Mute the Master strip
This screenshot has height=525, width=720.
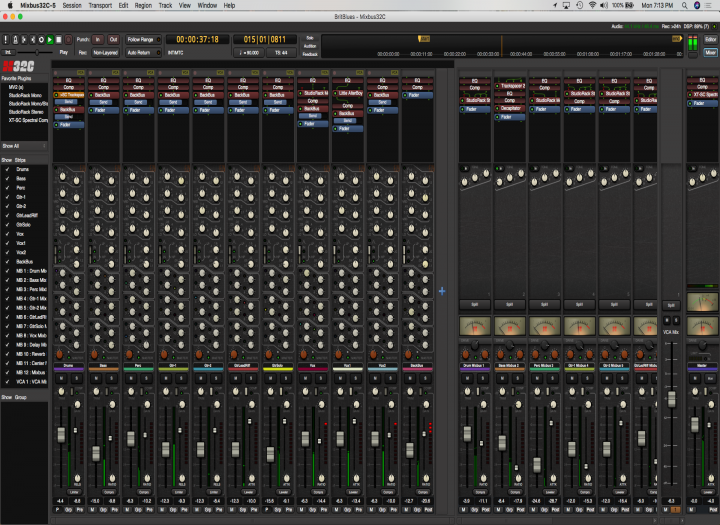click(695, 378)
